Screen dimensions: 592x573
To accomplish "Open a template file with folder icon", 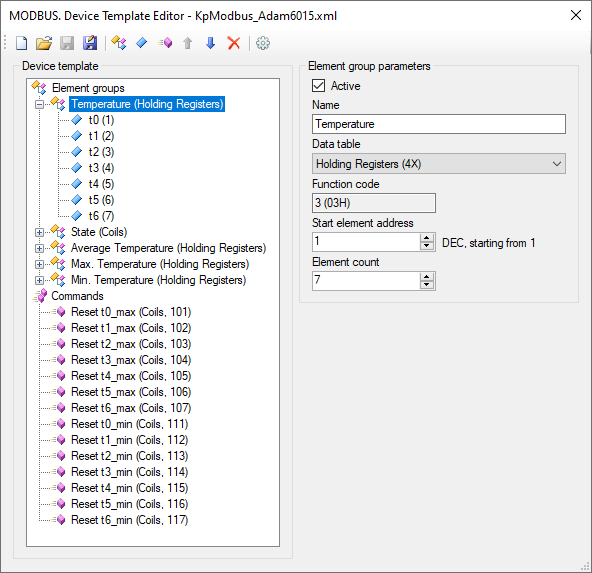I will coord(44,43).
